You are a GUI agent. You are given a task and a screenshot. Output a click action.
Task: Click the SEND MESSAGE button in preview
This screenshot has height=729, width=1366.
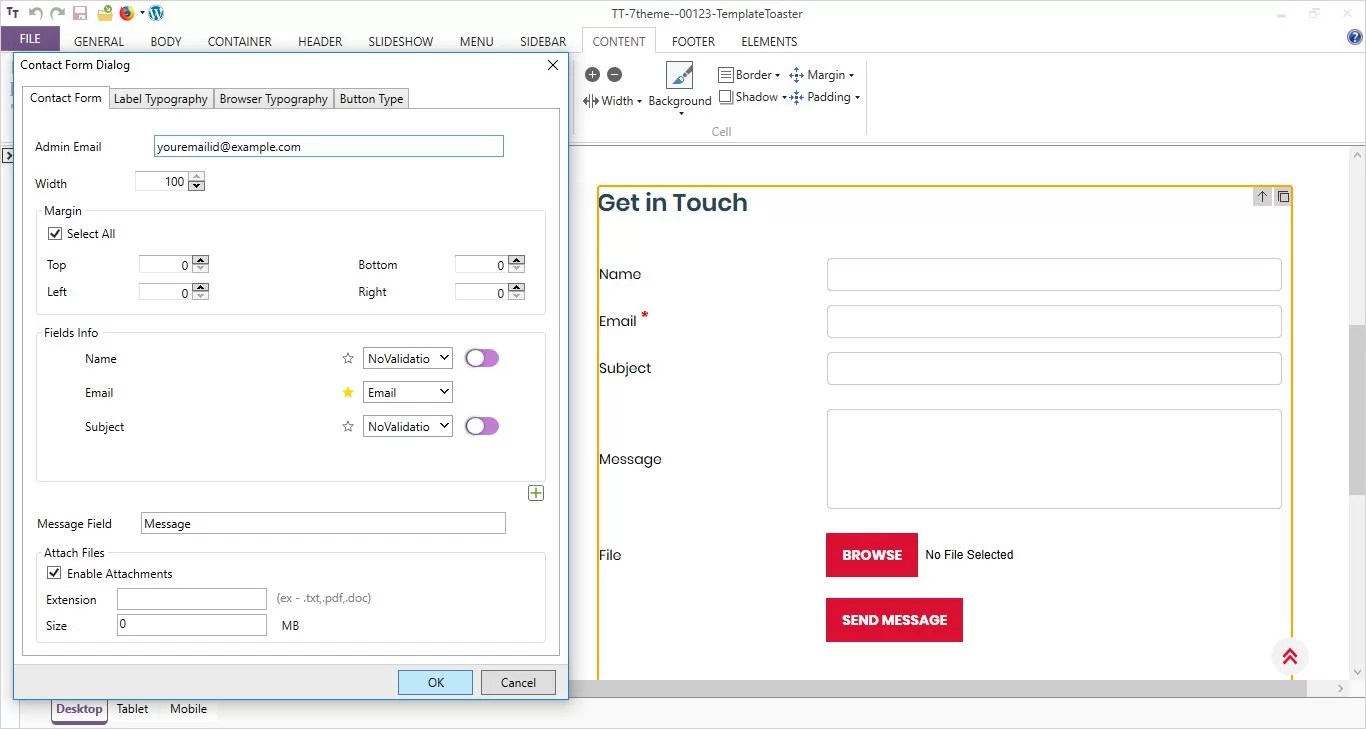(x=893, y=620)
